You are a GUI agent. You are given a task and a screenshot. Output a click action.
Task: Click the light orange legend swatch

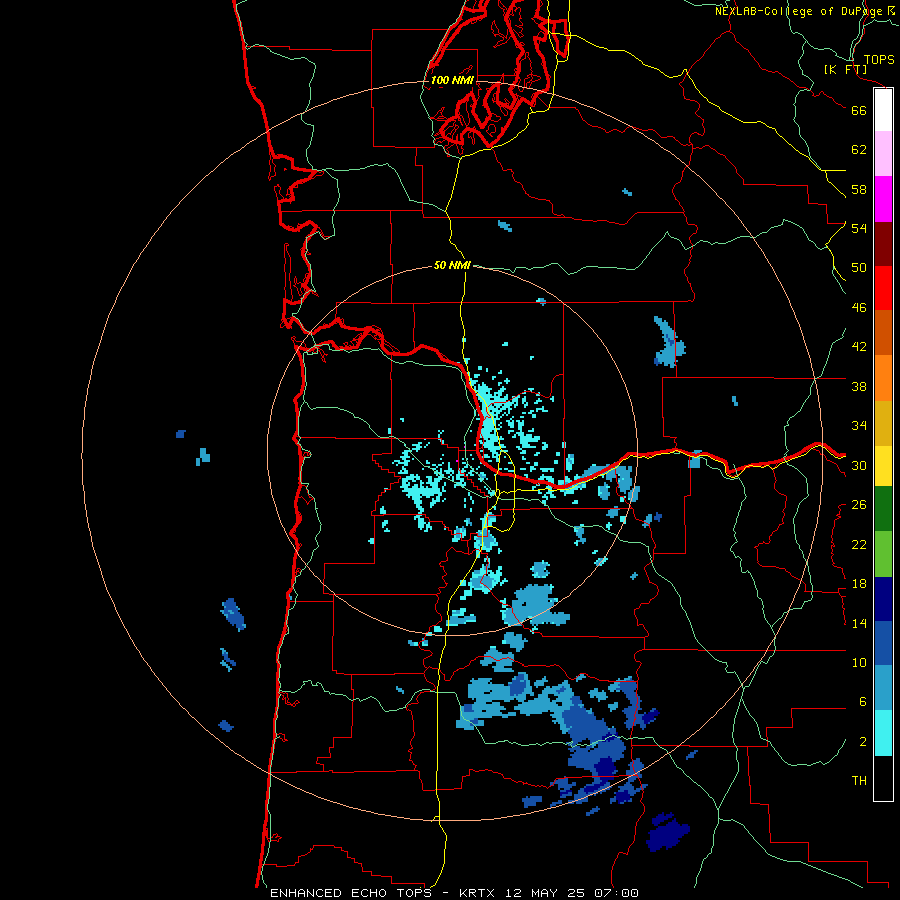point(883,378)
